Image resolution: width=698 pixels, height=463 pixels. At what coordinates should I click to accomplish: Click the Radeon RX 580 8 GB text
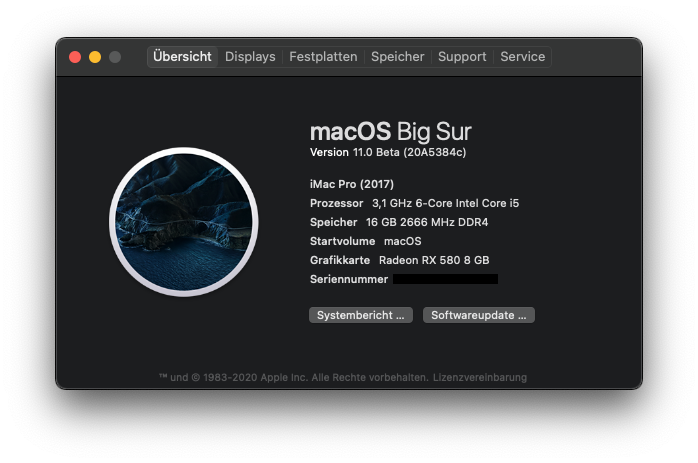(434, 260)
